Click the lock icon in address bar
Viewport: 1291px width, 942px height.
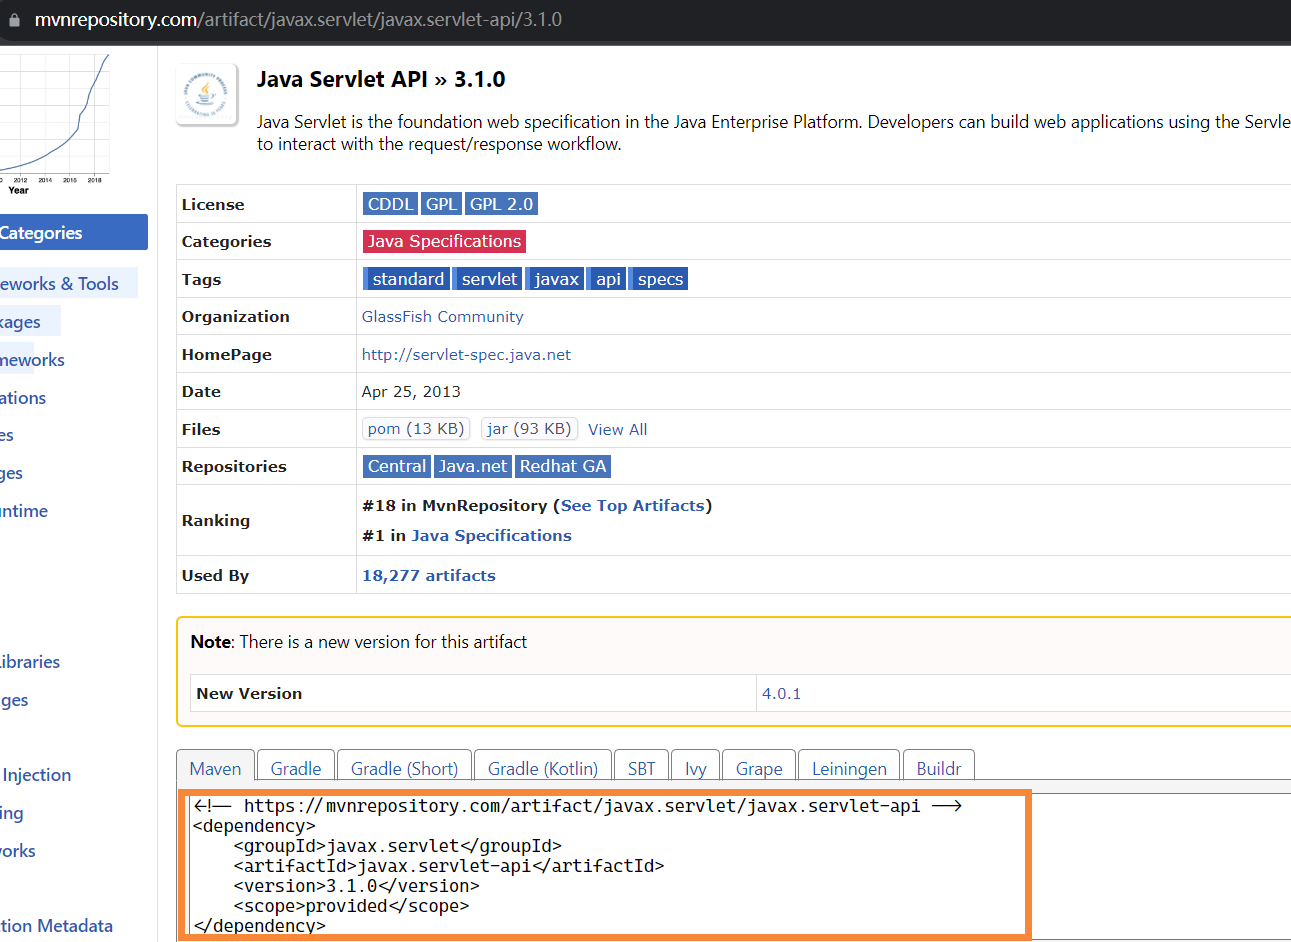pos(14,20)
